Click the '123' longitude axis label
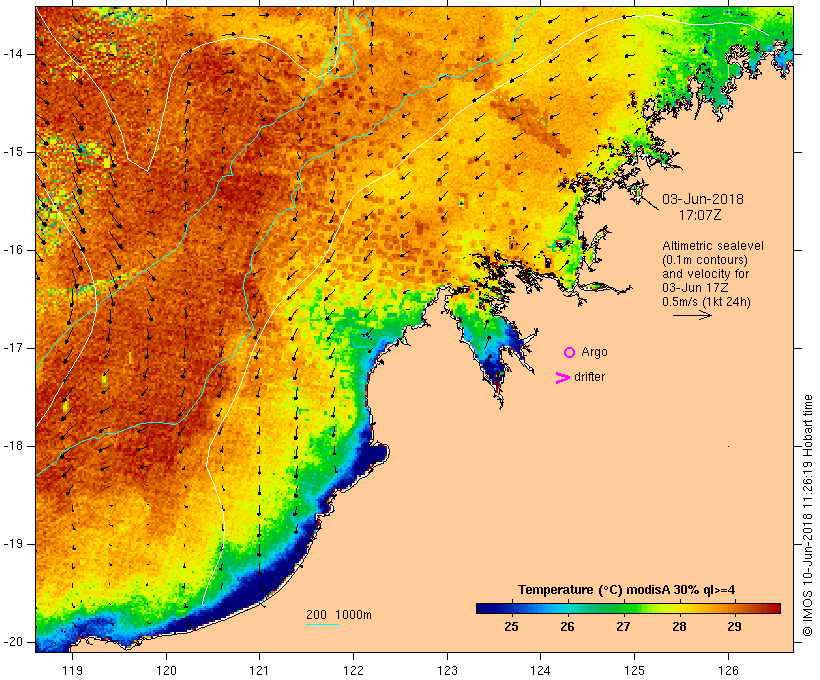The height and width of the screenshot is (680, 820). pyautogui.click(x=447, y=671)
